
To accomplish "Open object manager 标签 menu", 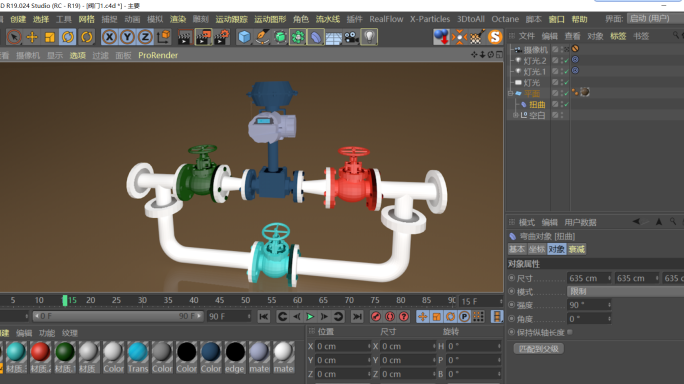I will pyautogui.click(x=618, y=36).
